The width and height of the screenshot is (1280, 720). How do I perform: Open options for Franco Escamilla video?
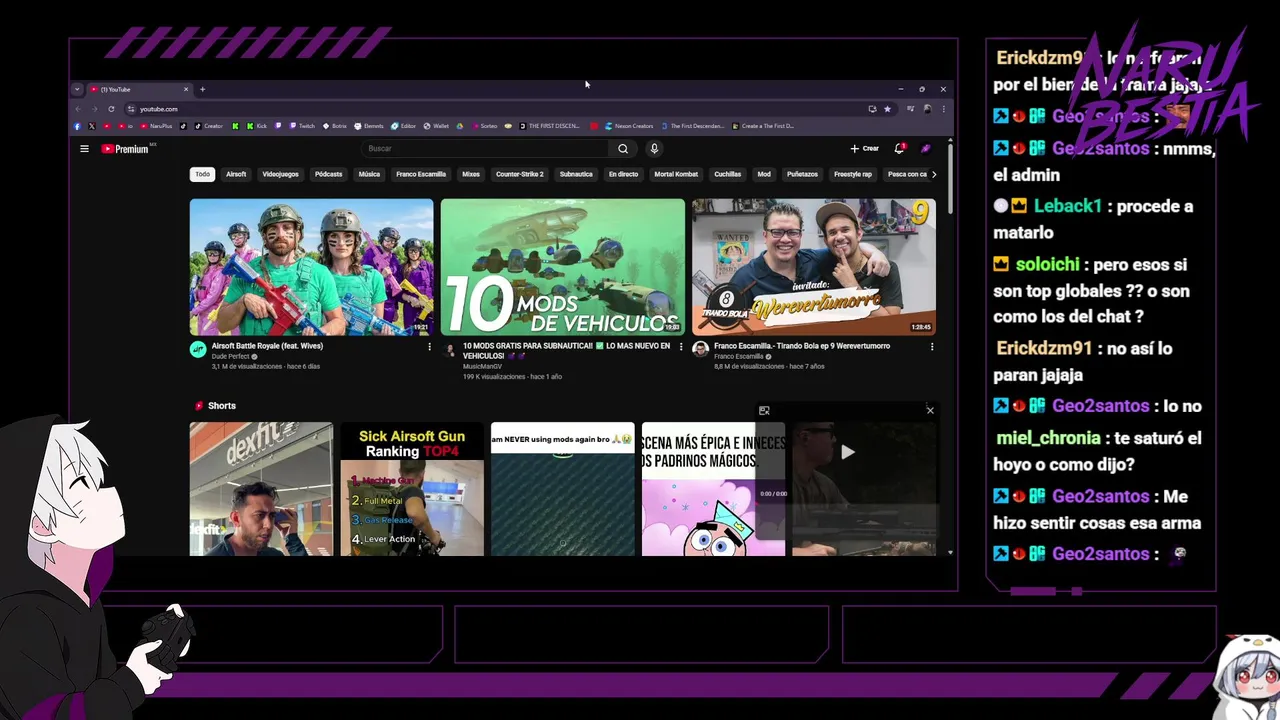pos(932,347)
